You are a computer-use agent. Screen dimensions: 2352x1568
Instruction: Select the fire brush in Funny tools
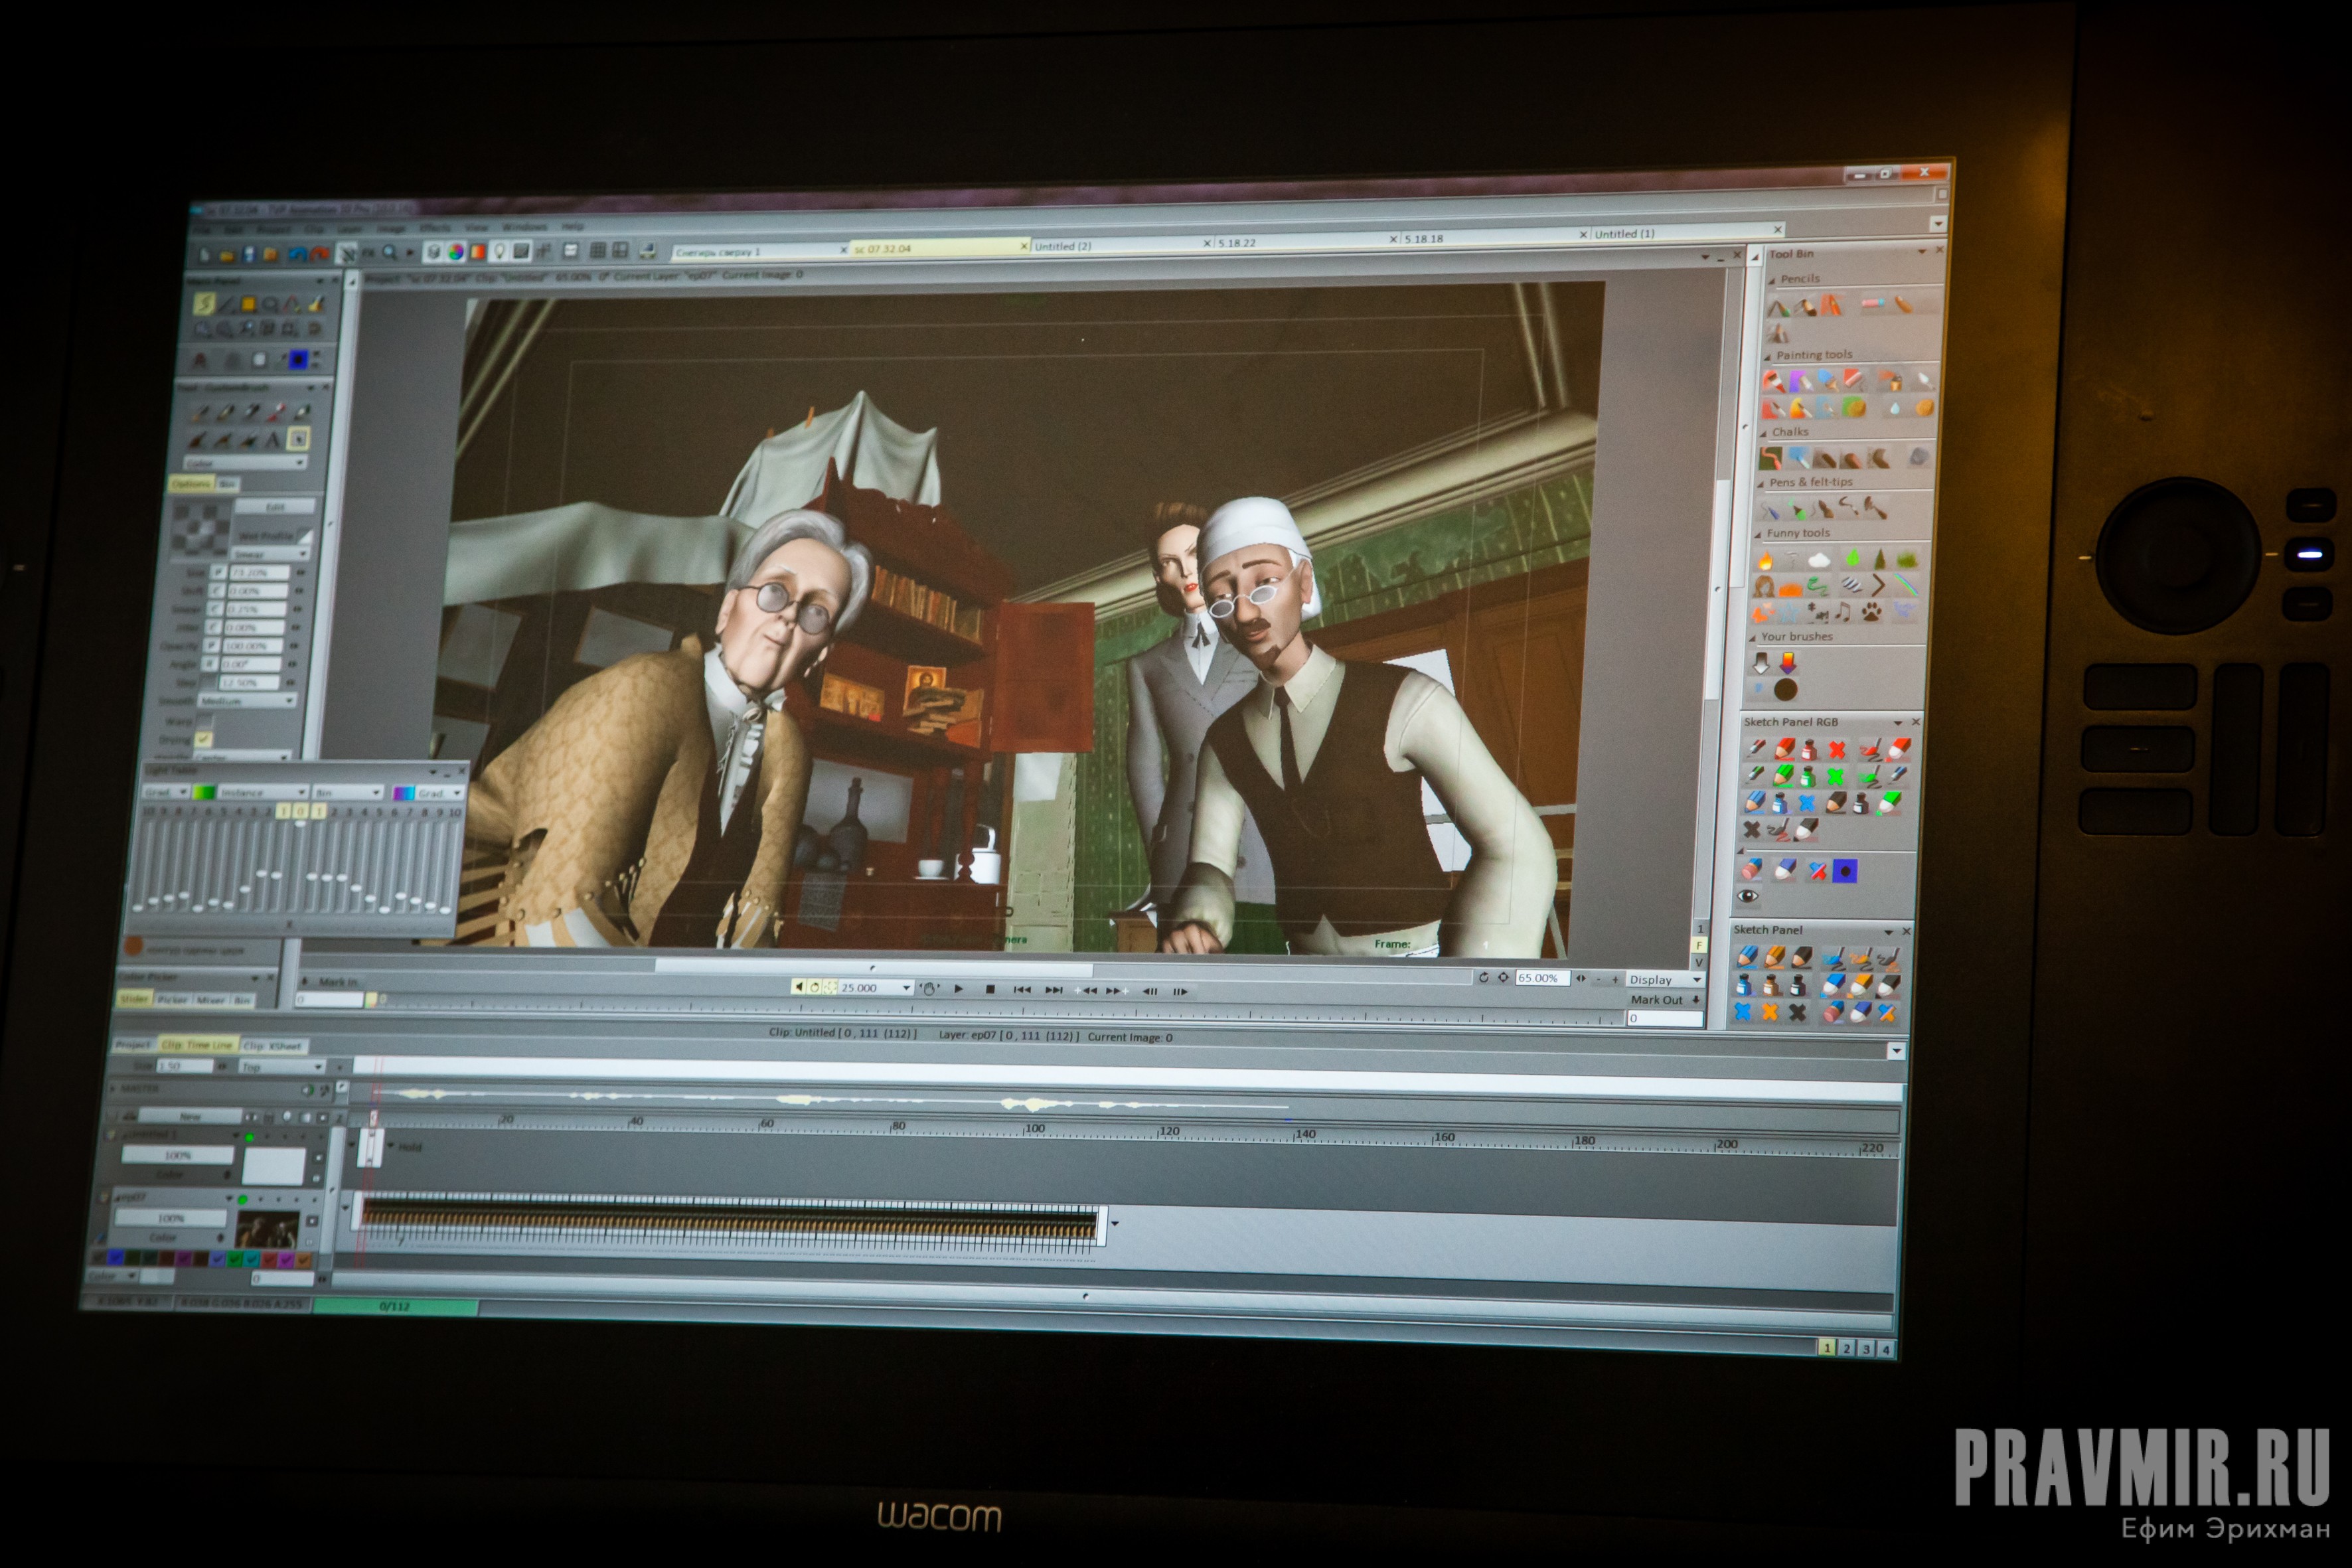point(1765,560)
